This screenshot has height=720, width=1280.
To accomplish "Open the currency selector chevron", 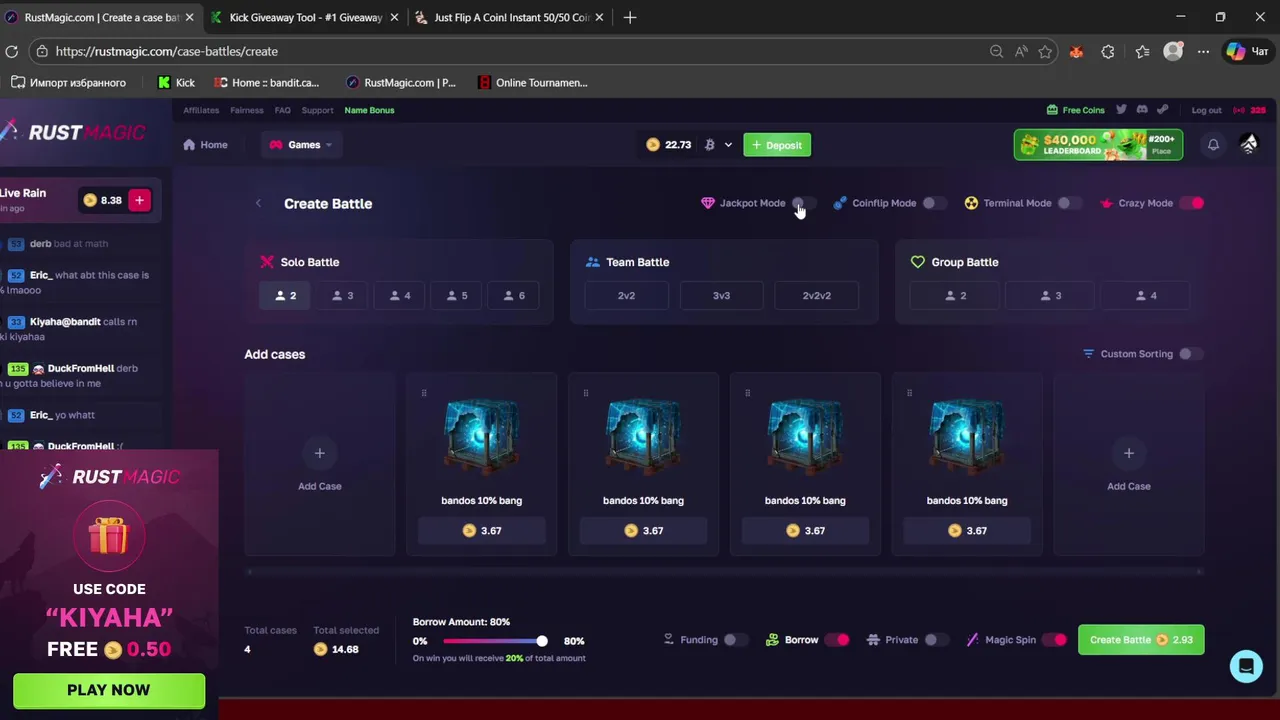I will [728, 145].
